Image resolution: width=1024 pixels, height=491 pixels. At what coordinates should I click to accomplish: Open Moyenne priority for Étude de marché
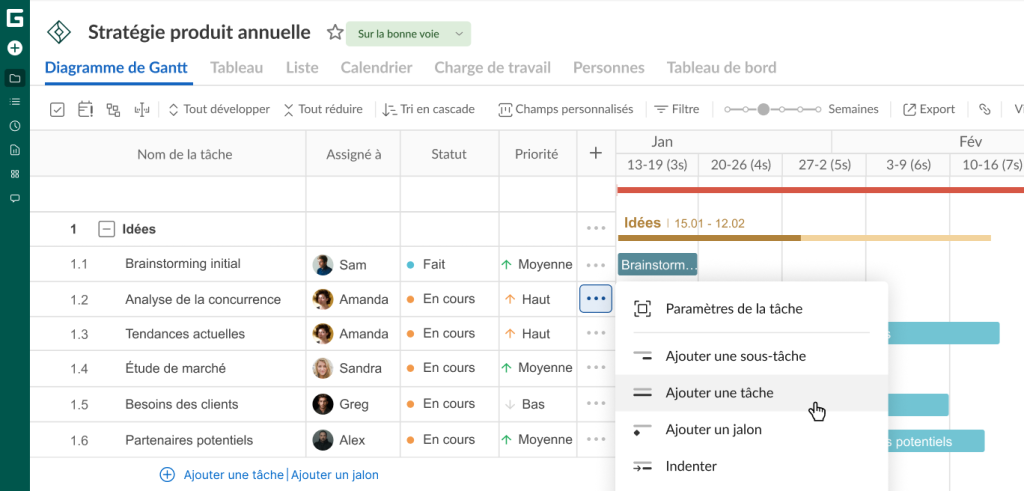[538, 368]
